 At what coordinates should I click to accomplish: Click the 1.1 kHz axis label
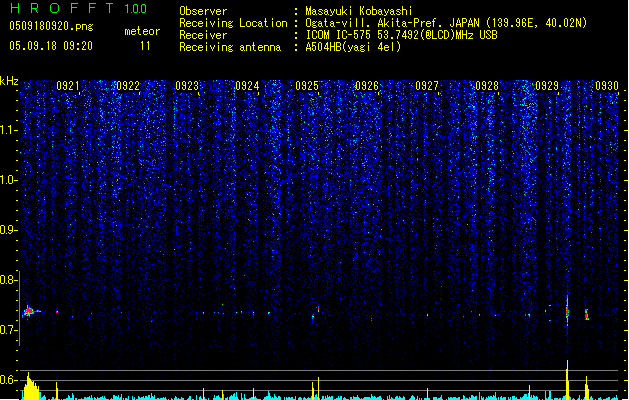click(9, 130)
